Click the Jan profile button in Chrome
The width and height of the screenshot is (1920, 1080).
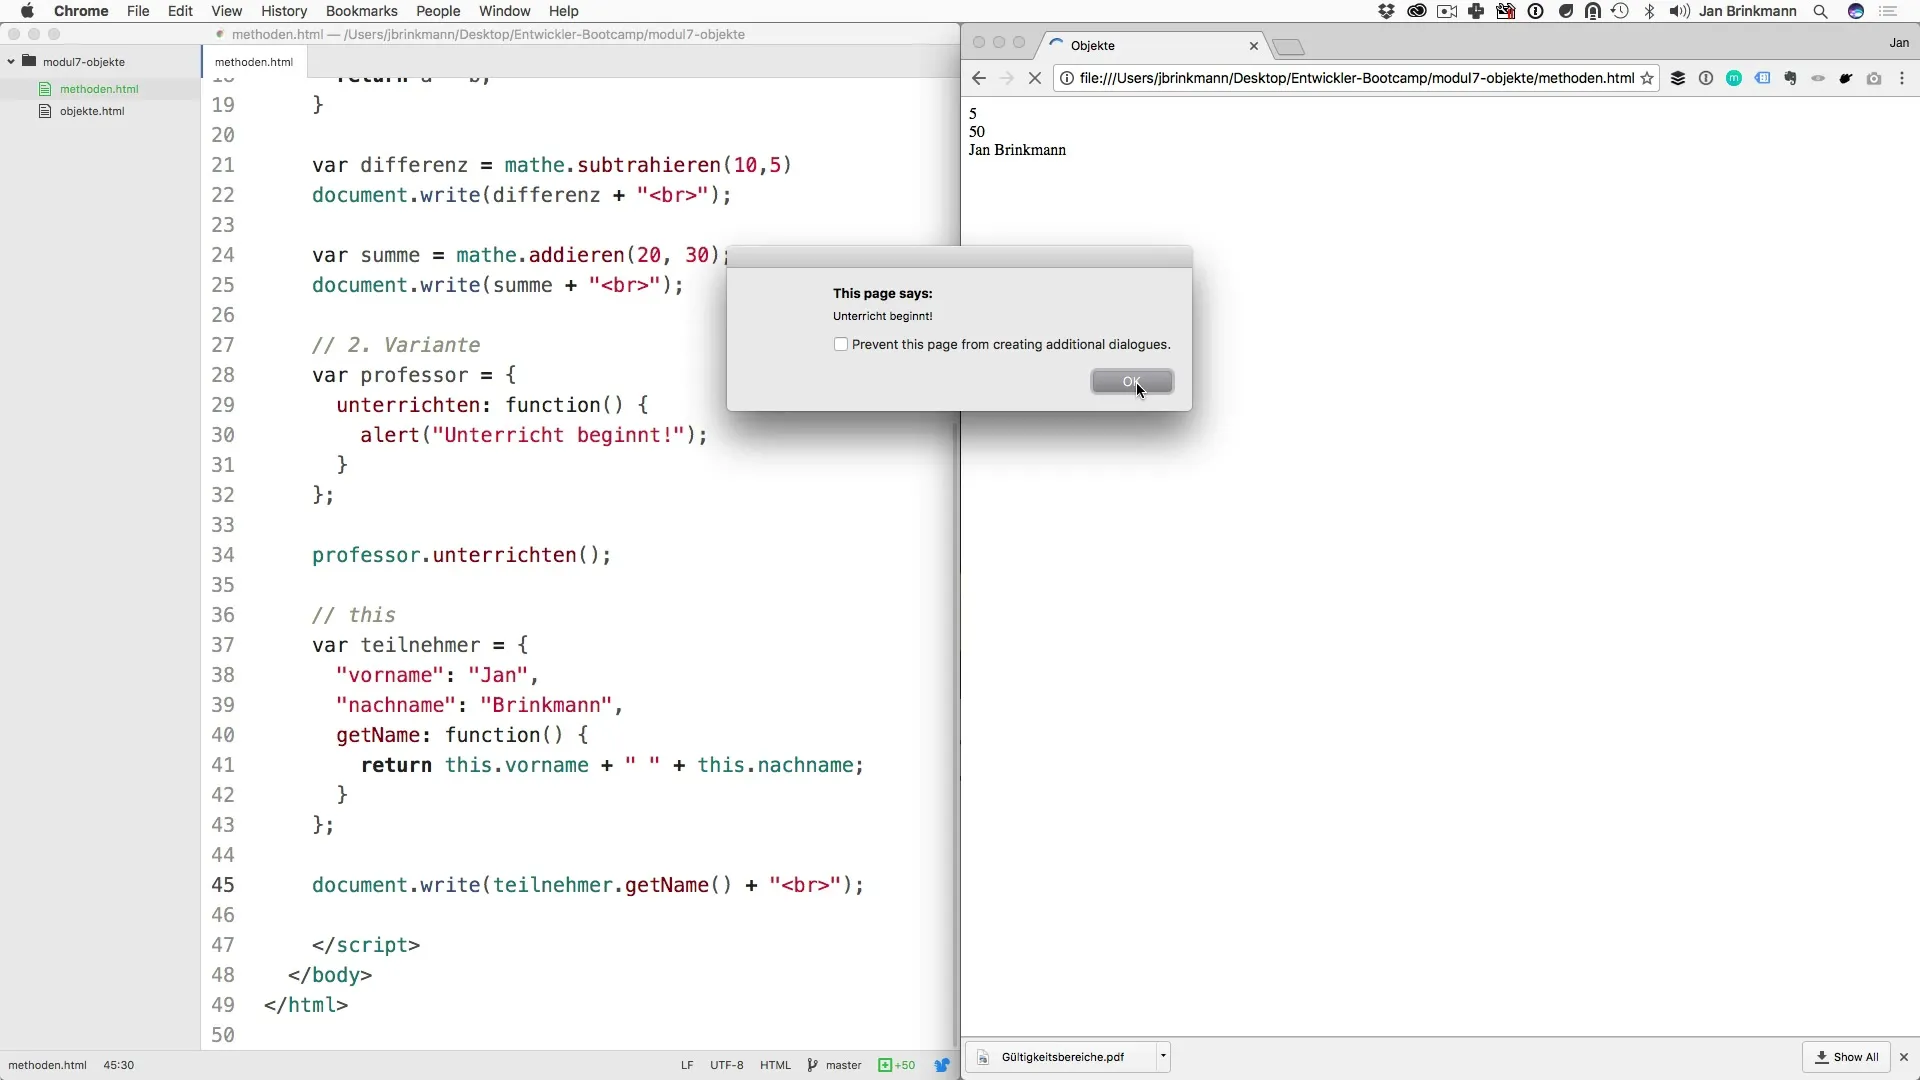click(1899, 43)
